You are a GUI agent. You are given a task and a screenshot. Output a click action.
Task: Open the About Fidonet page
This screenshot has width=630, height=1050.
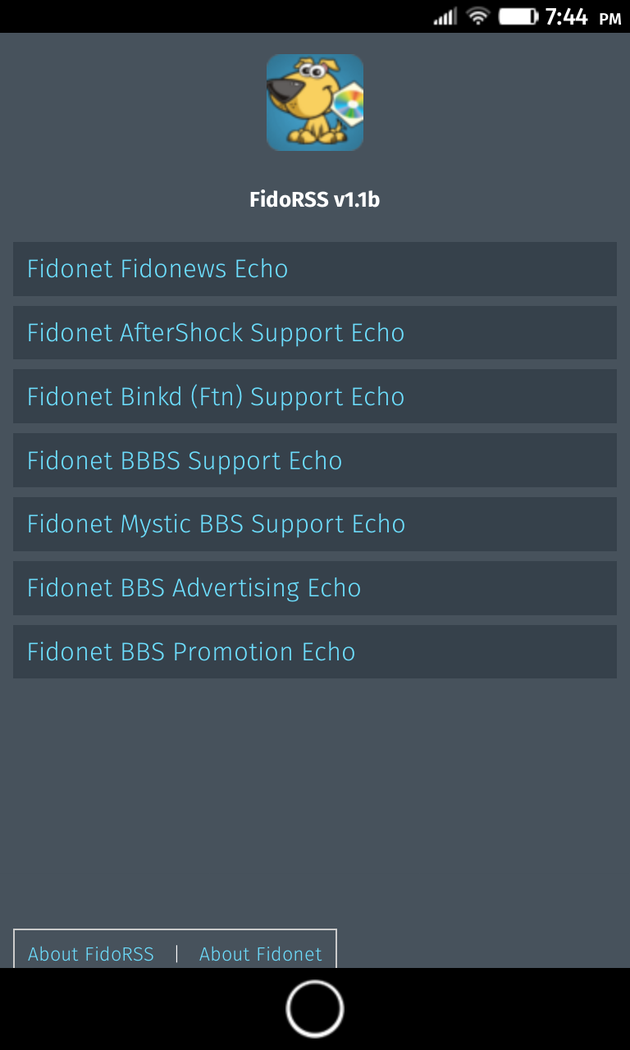click(260, 954)
